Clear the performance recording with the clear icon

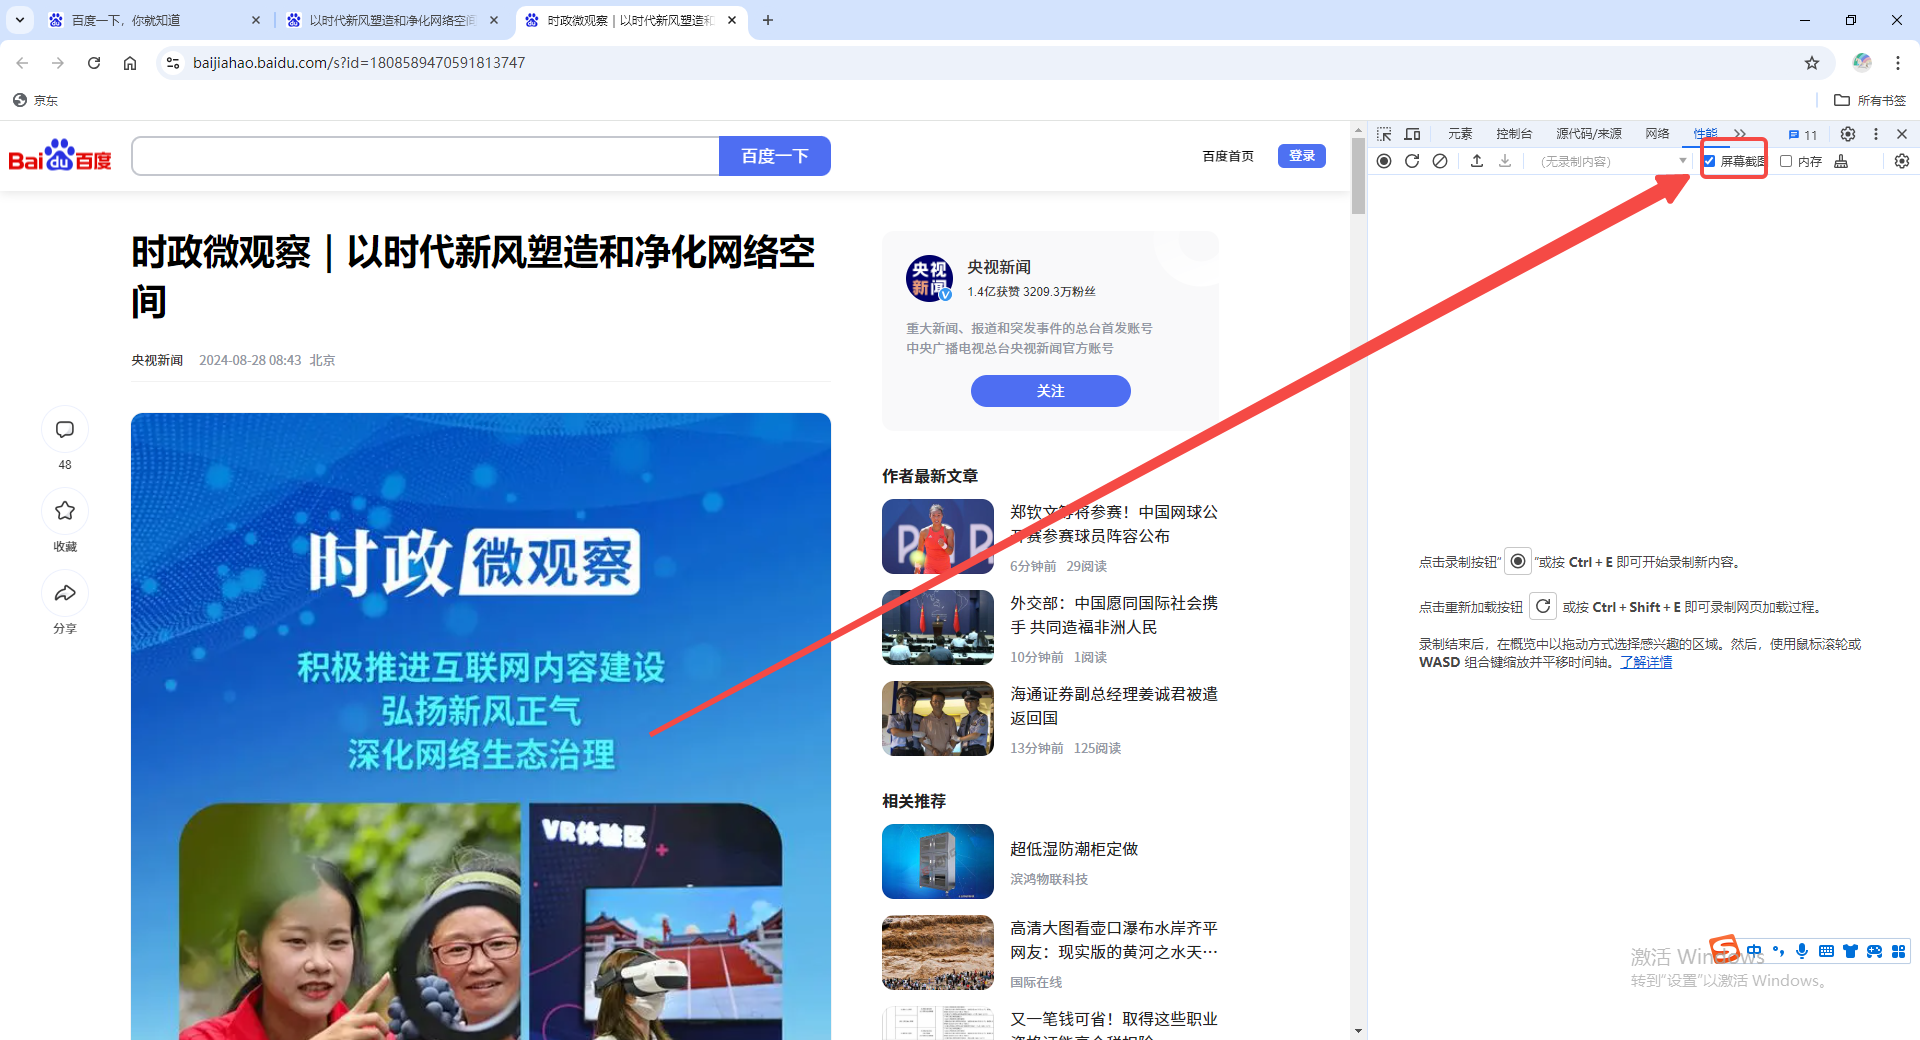pyautogui.click(x=1440, y=161)
